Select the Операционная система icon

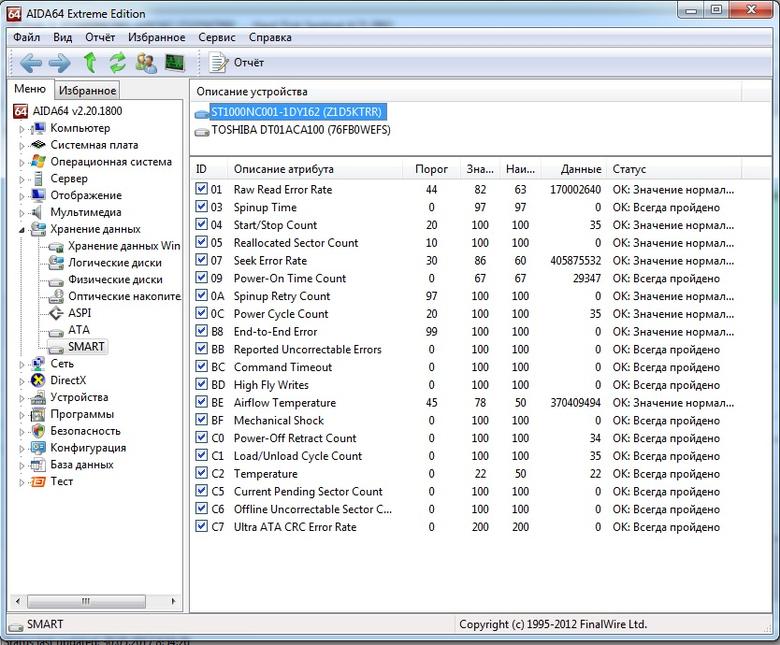(38, 162)
